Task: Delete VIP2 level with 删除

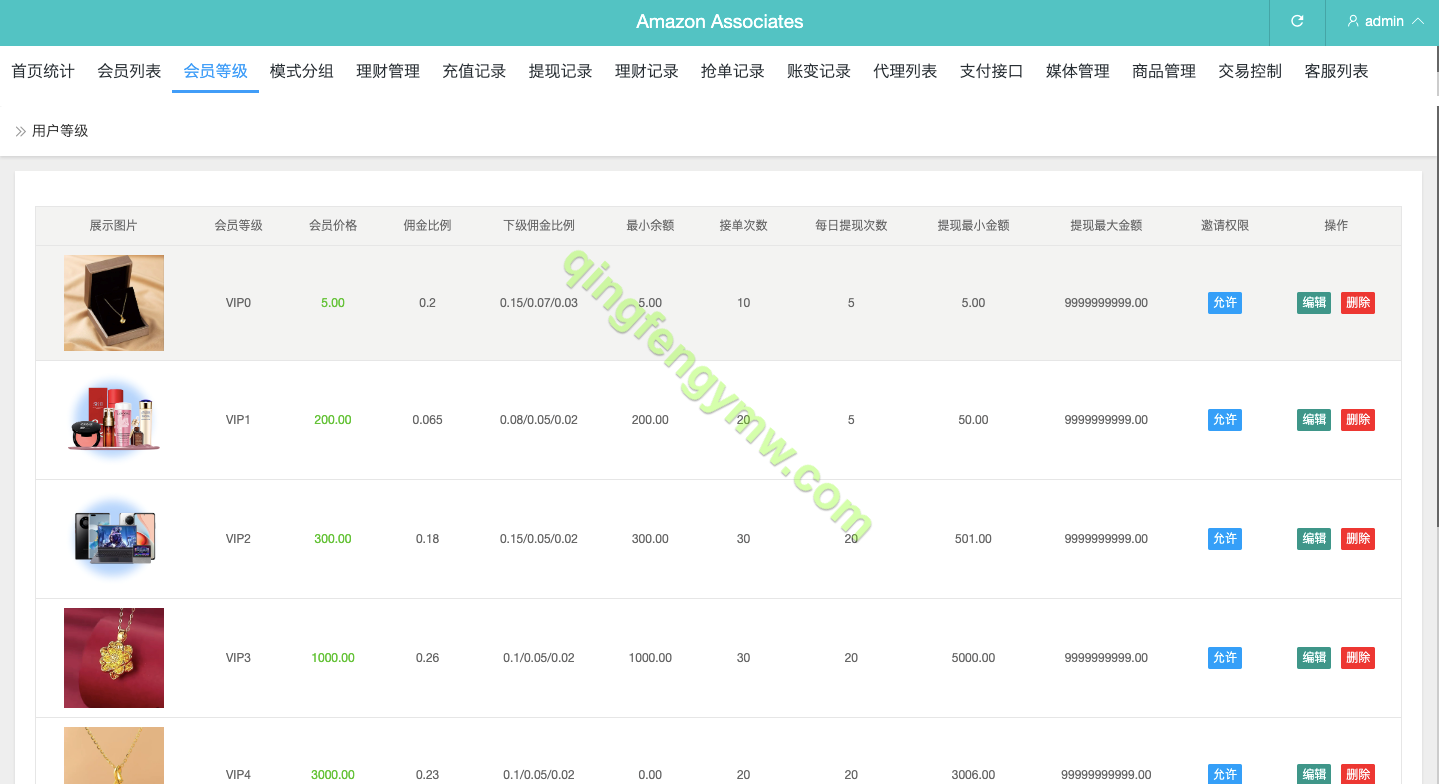Action: click(x=1358, y=539)
